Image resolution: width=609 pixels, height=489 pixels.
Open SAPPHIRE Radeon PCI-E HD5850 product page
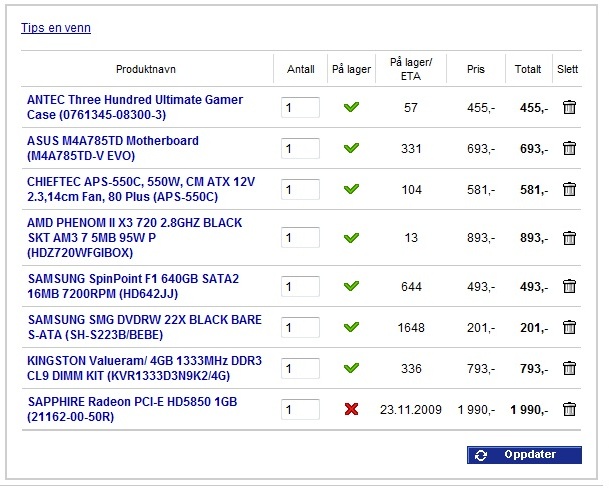(132, 409)
